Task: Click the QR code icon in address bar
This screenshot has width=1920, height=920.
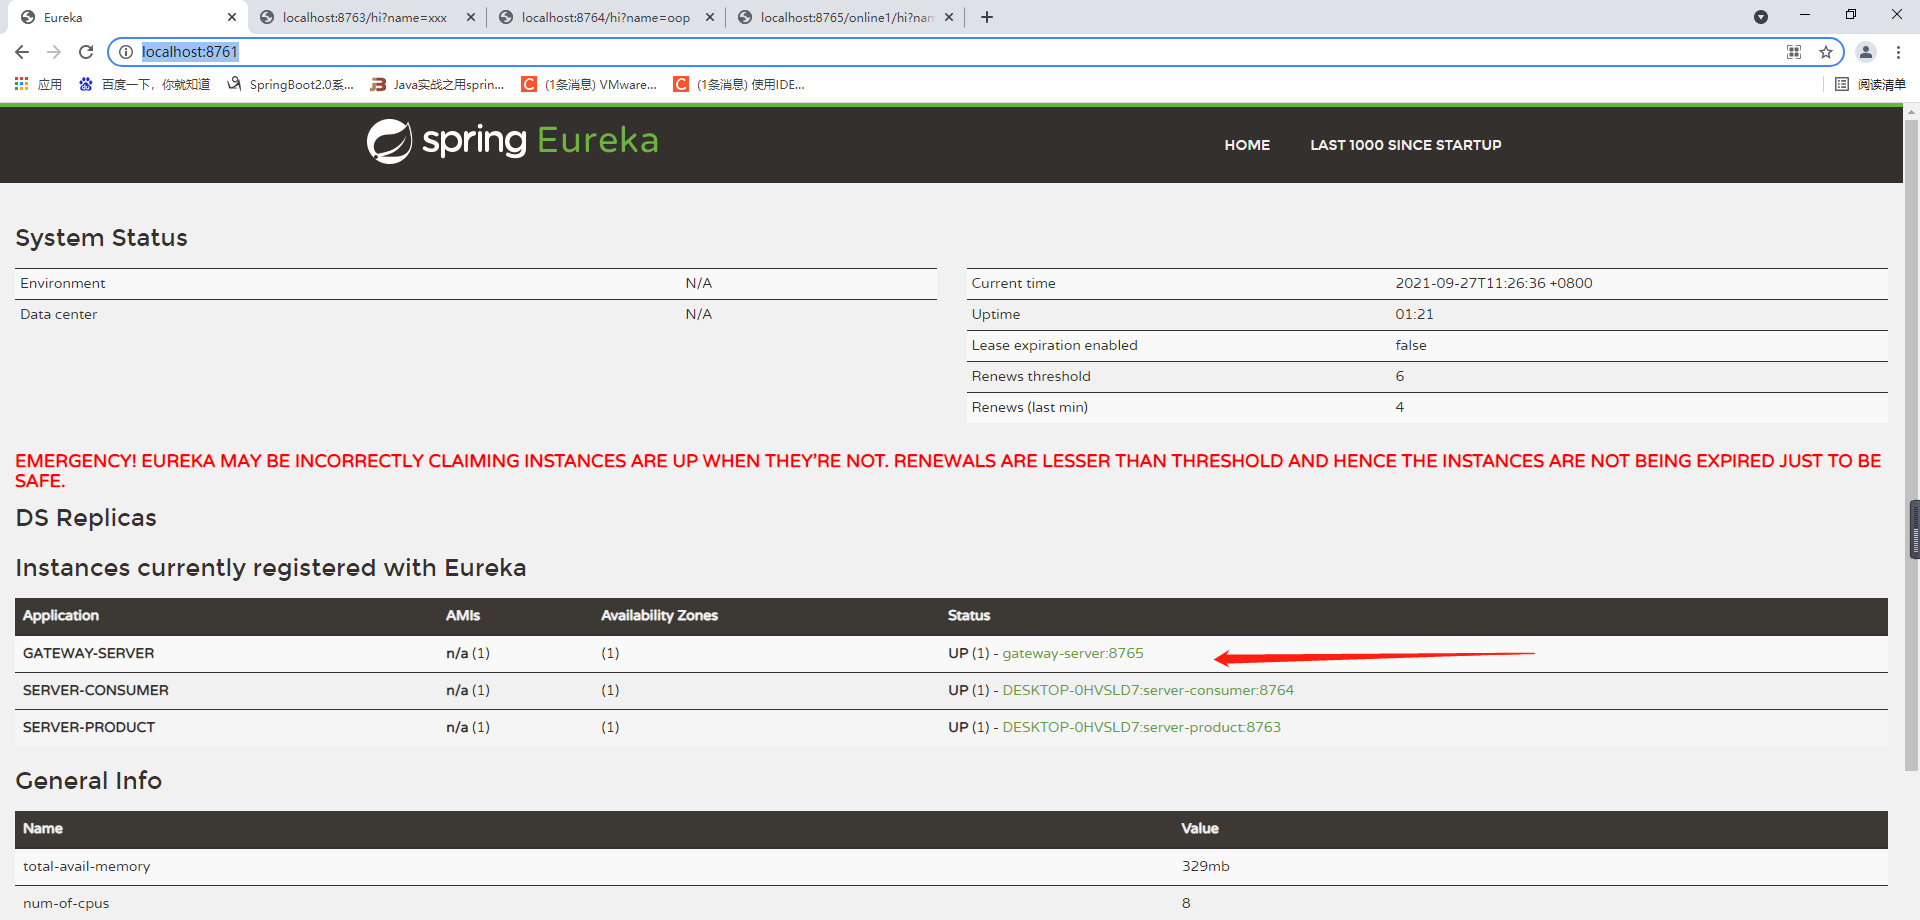Action: tap(1794, 52)
